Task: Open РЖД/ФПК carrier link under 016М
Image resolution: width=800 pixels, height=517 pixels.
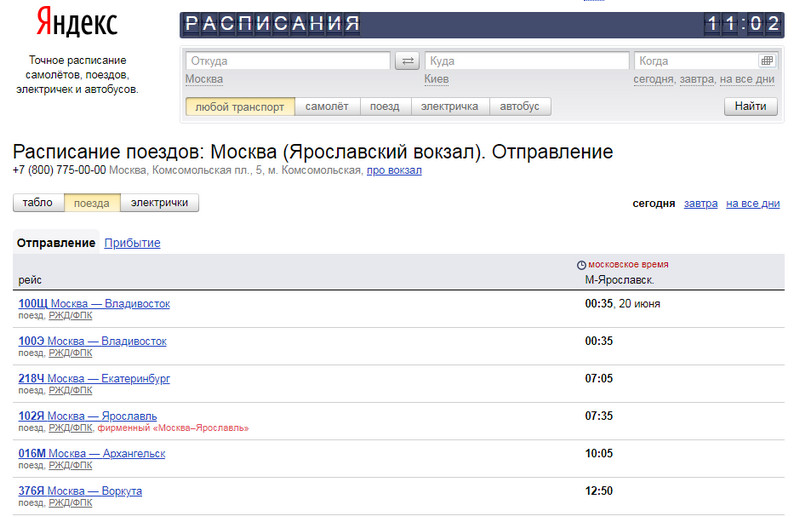Action: pyautogui.click(x=70, y=465)
